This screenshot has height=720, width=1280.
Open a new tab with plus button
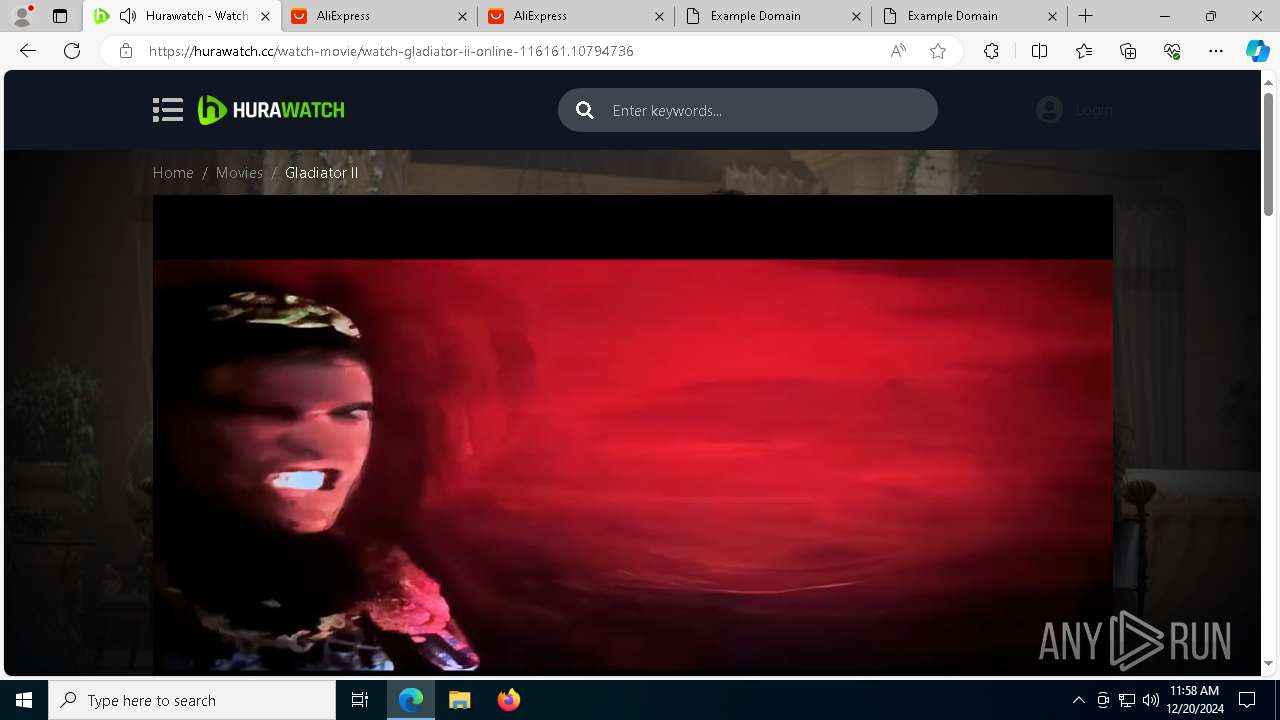click(x=1086, y=16)
